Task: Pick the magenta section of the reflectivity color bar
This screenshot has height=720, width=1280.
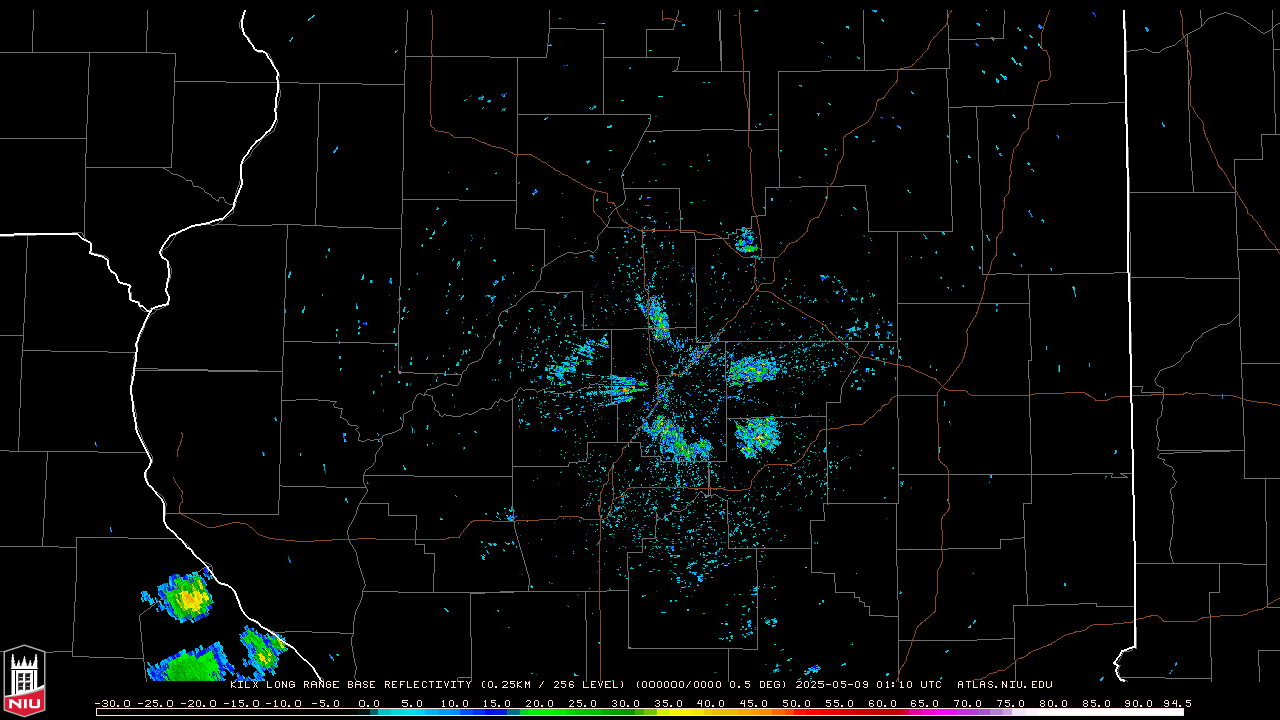Action: tap(930, 713)
